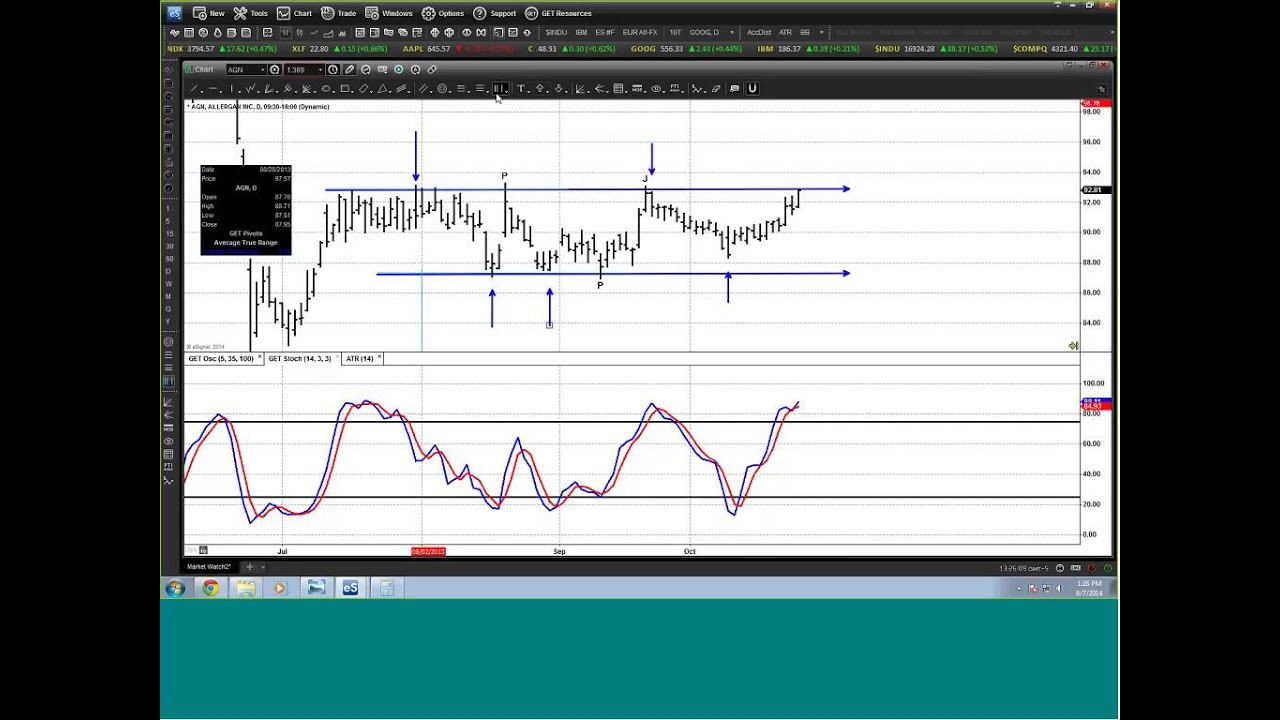Click the eye visibility tool in drawing toolbar
Viewport: 1280px width, 720px height.
coord(657,89)
